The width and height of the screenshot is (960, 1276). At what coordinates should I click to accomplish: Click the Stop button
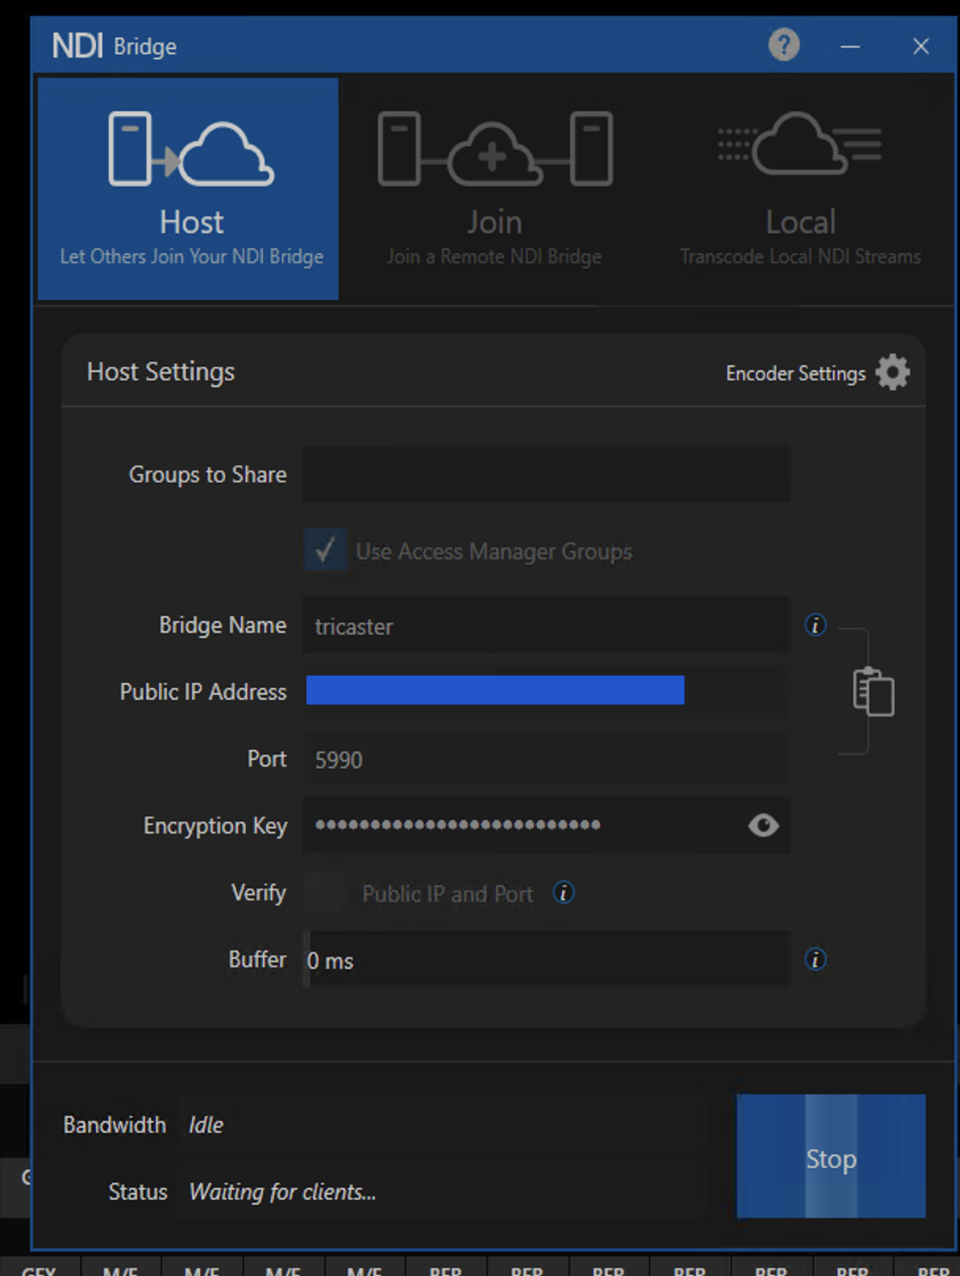pyautogui.click(x=831, y=1156)
